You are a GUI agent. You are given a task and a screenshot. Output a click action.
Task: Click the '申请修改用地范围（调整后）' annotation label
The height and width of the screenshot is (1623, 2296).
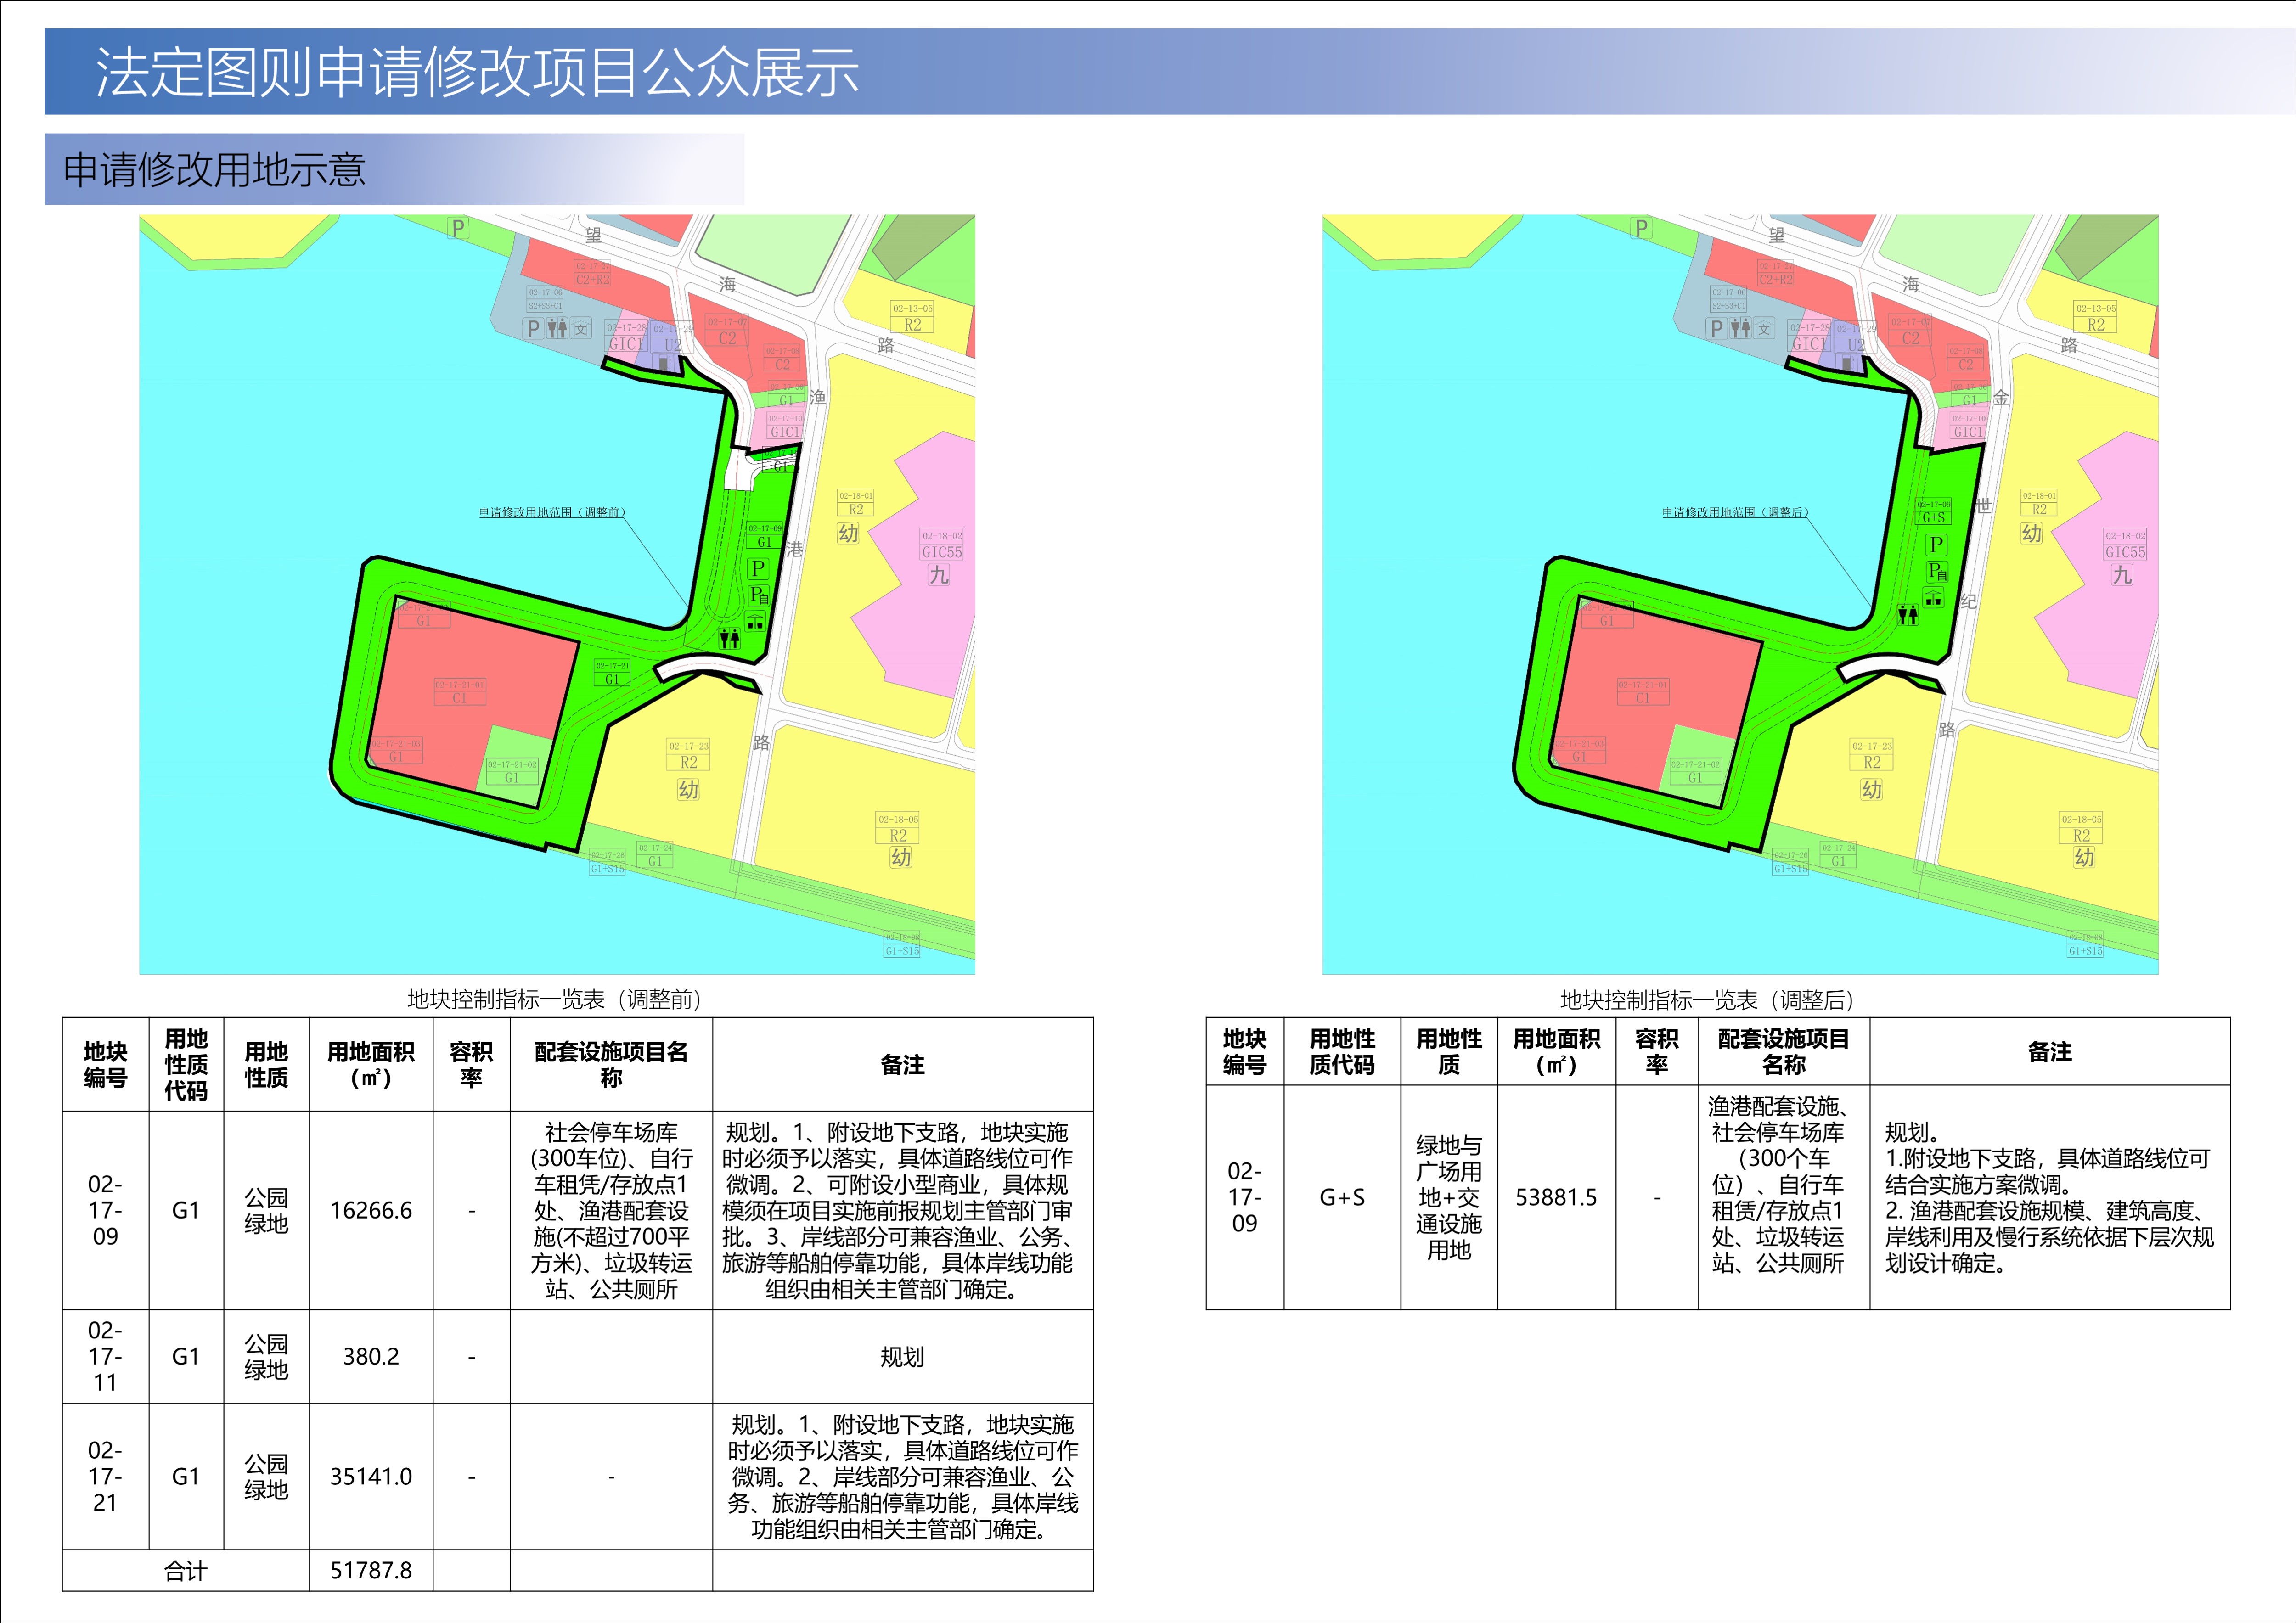click(x=1735, y=512)
